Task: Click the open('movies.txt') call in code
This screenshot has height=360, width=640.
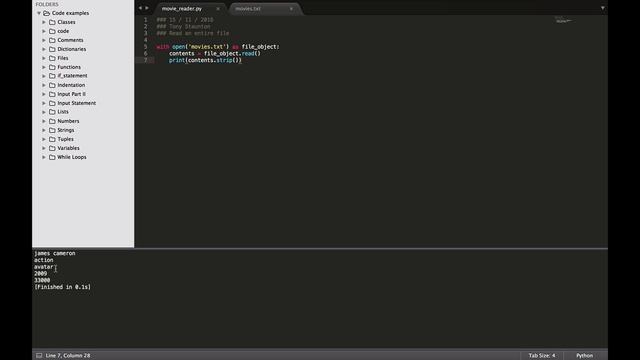Action: click(x=200, y=47)
